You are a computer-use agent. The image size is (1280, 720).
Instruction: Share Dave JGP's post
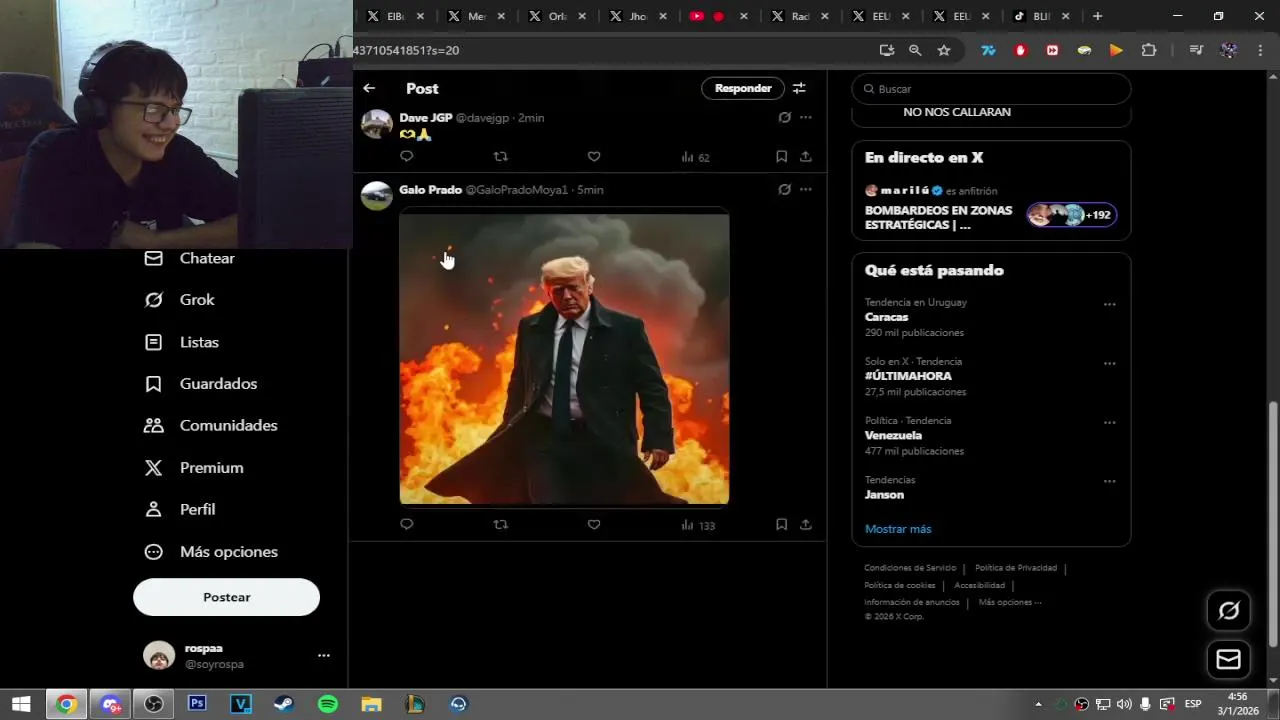click(x=805, y=157)
